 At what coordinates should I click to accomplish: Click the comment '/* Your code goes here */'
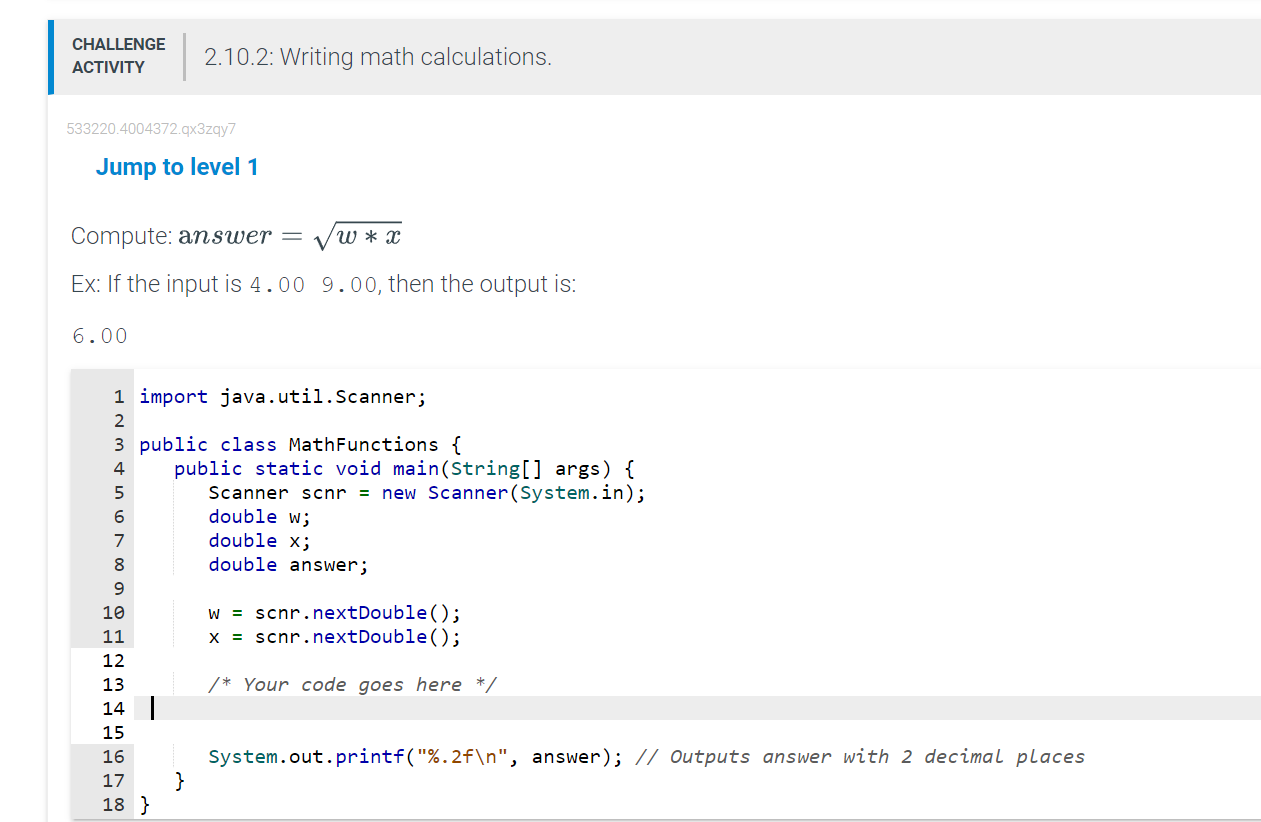[x=352, y=684]
